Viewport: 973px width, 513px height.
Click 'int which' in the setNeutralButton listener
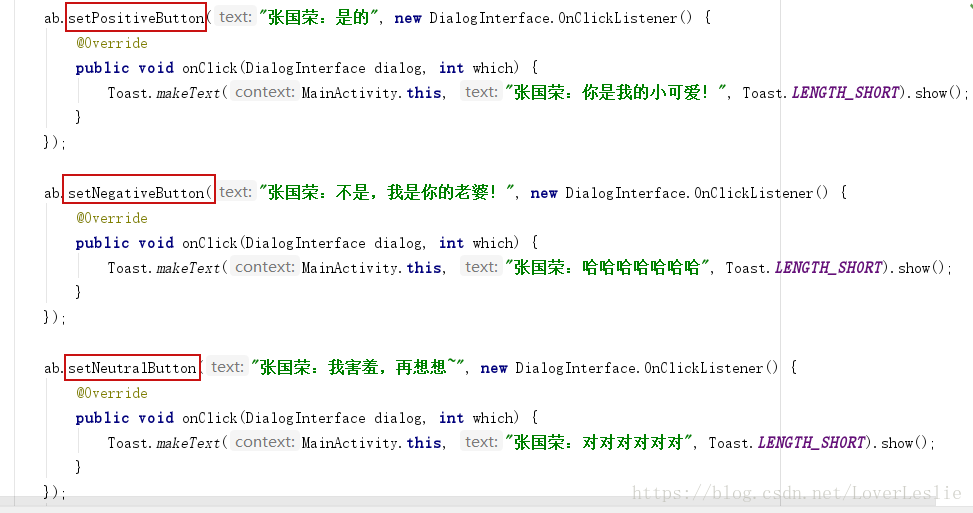coord(477,418)
